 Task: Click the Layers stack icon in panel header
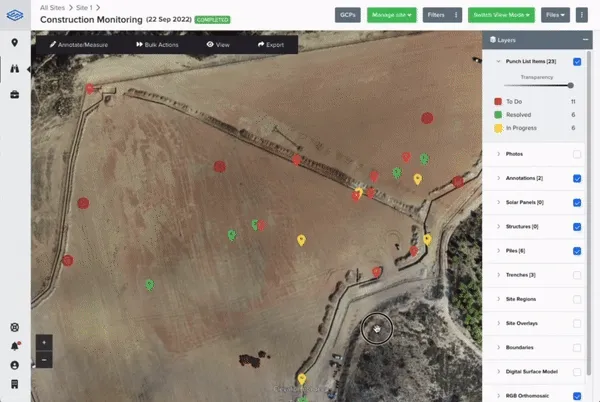tap(493, 39)
